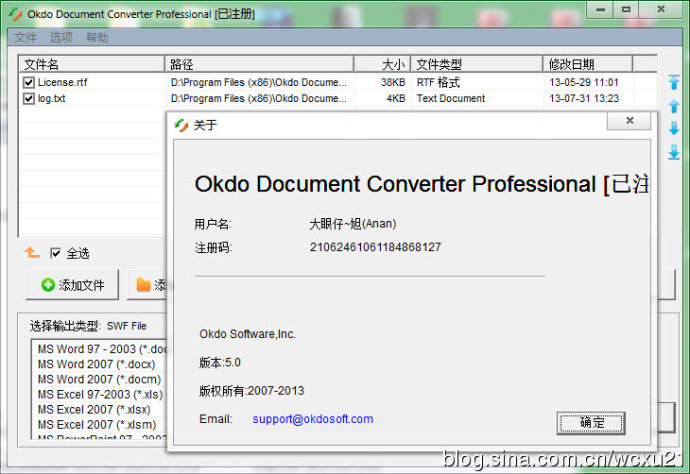Open the support@okdosoft.com email link
The image size is (690, 474).
click(312, 419)
